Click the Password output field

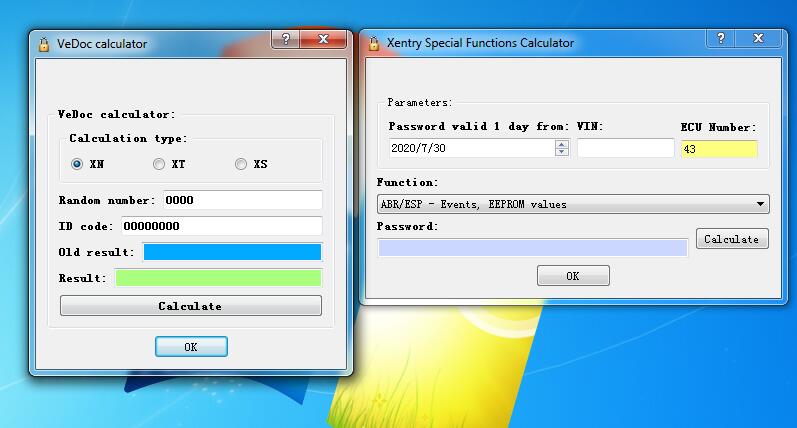coord(533,248)
